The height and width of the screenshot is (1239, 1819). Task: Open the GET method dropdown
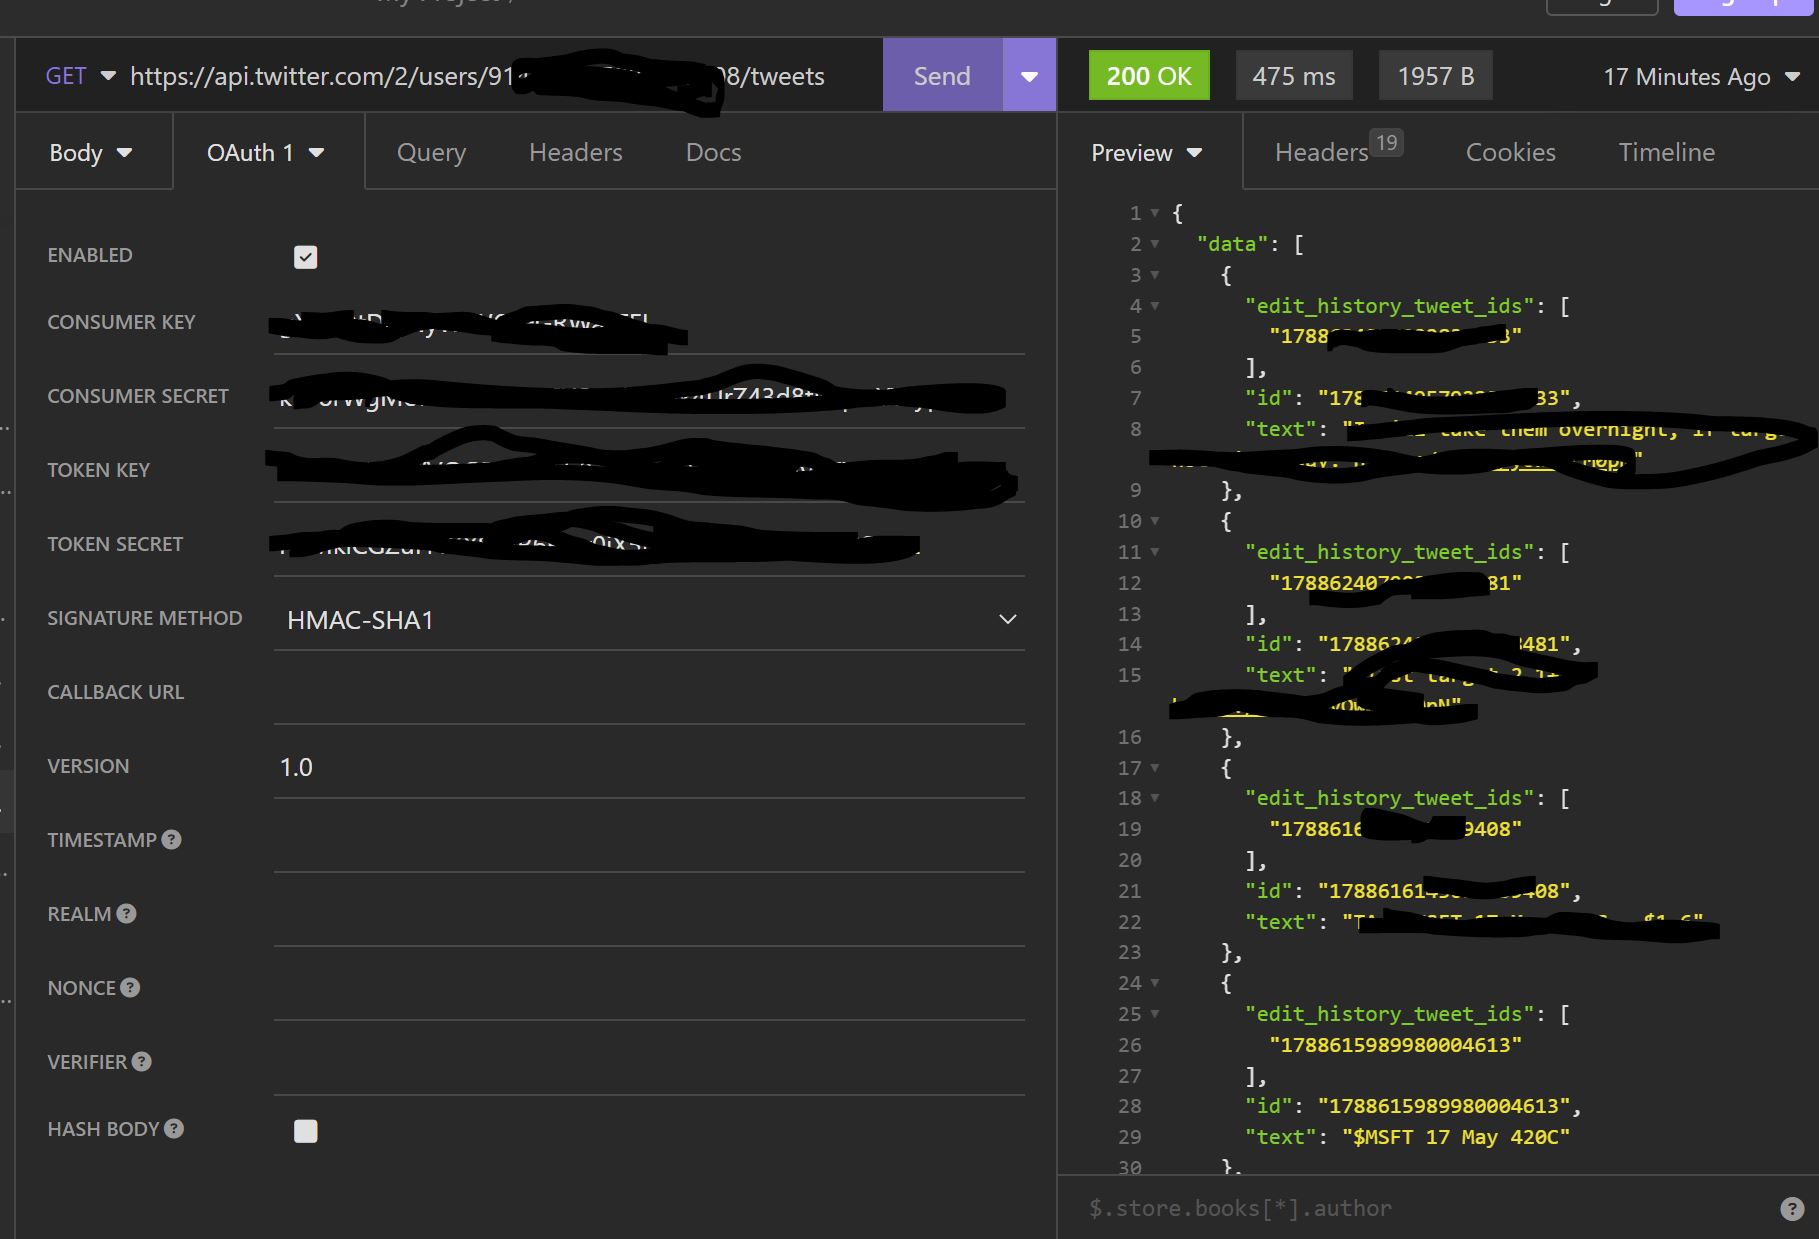click(x=80, y=76)
